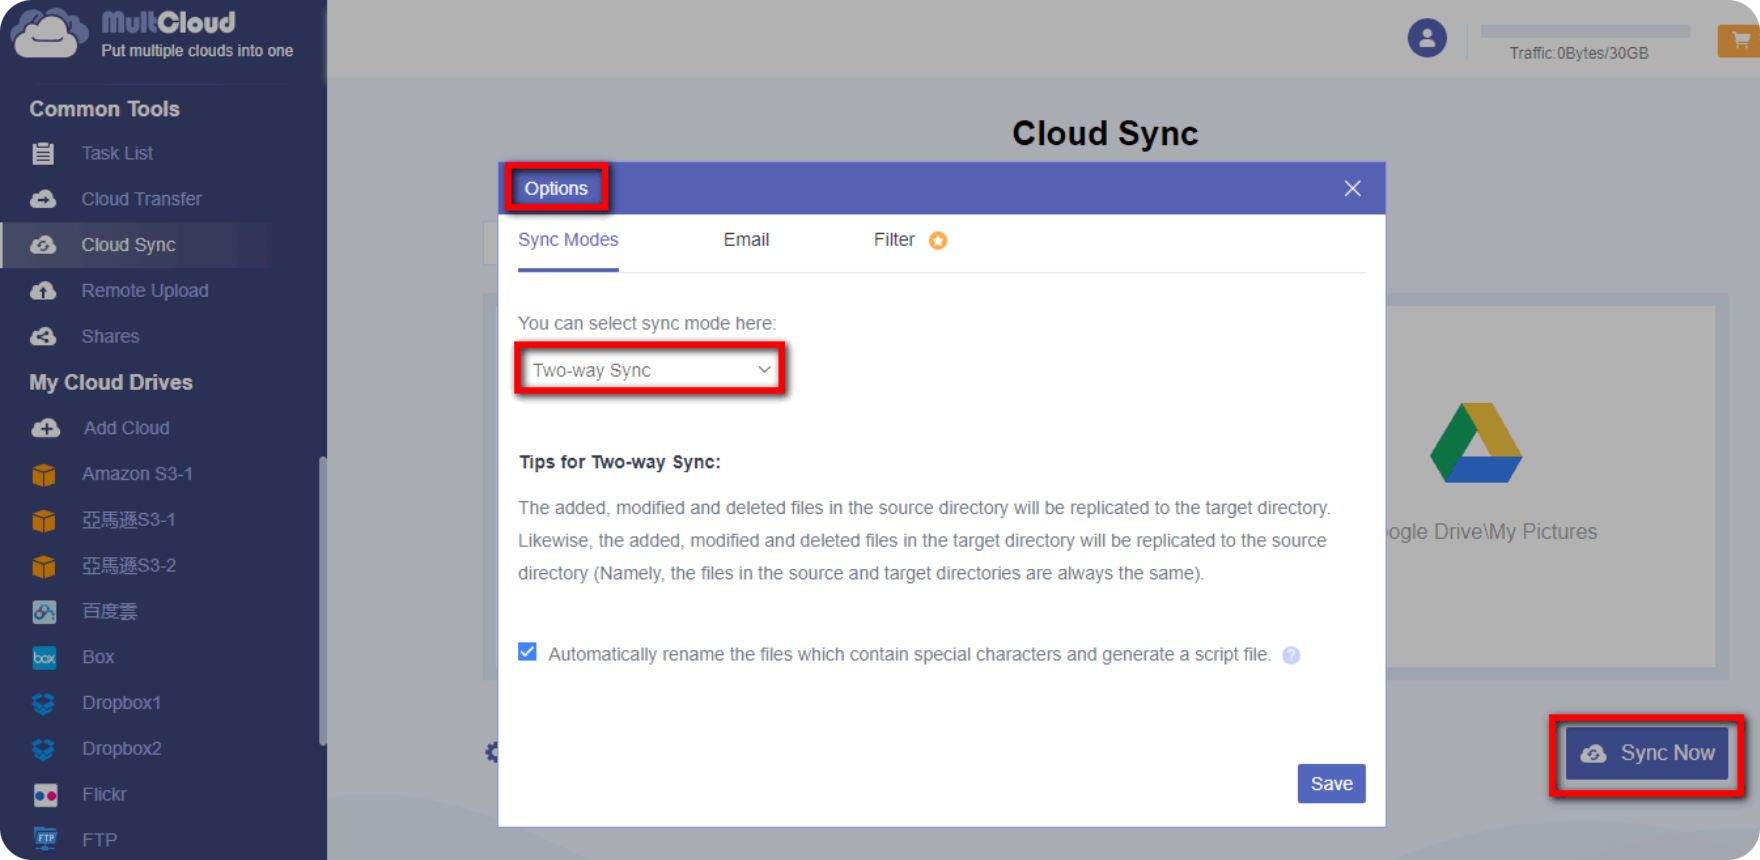Open the 亞馬遜S3-1 drive
The height and width of the screenshot is (860, 1760).
[x=128, y=520]
